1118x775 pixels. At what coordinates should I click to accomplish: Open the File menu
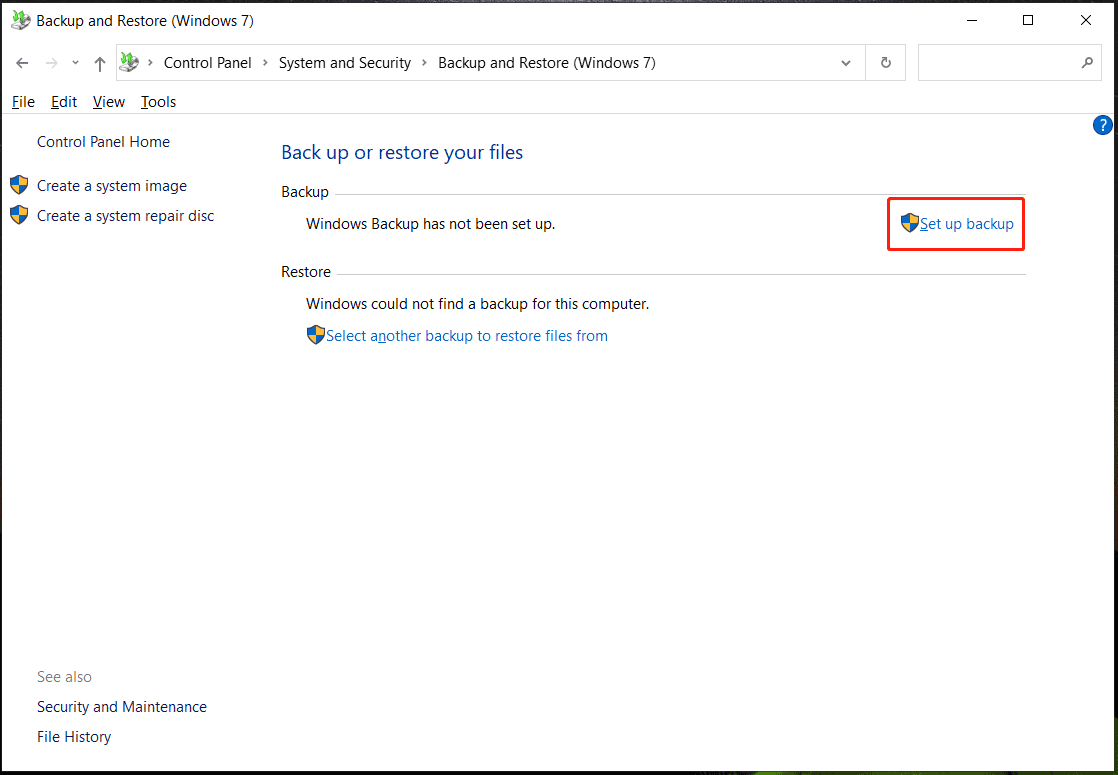click(23, 102)
